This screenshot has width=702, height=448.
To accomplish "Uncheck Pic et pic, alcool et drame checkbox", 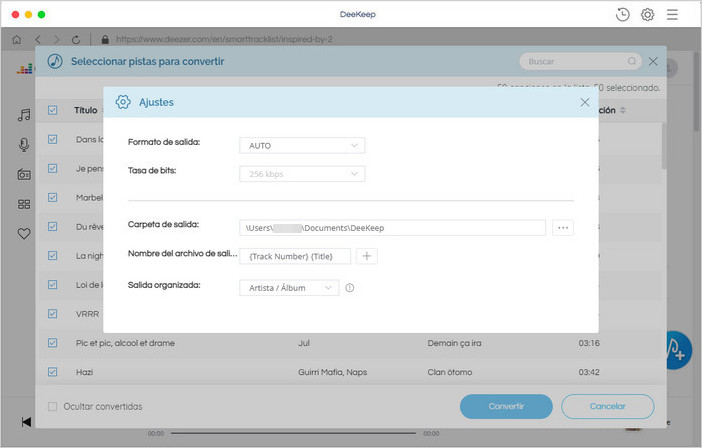I will click(52, 343).
